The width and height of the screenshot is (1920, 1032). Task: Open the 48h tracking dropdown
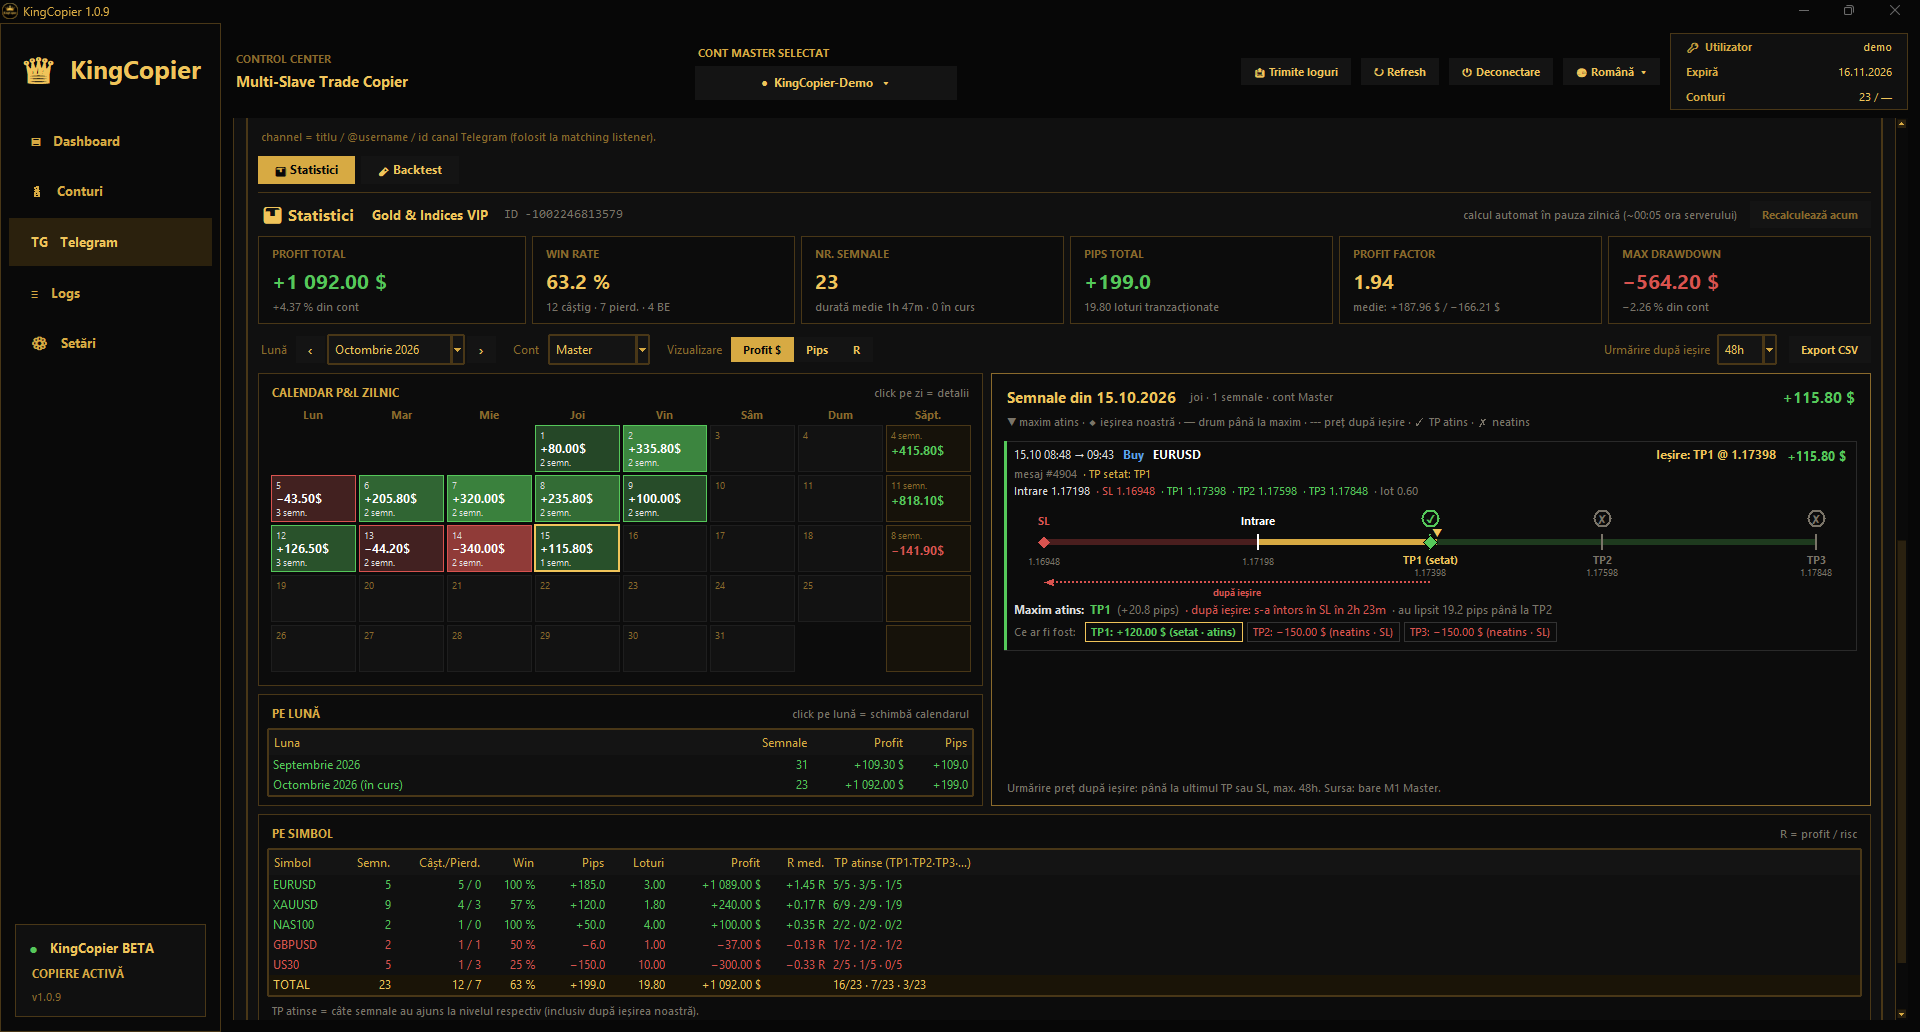1747,350
